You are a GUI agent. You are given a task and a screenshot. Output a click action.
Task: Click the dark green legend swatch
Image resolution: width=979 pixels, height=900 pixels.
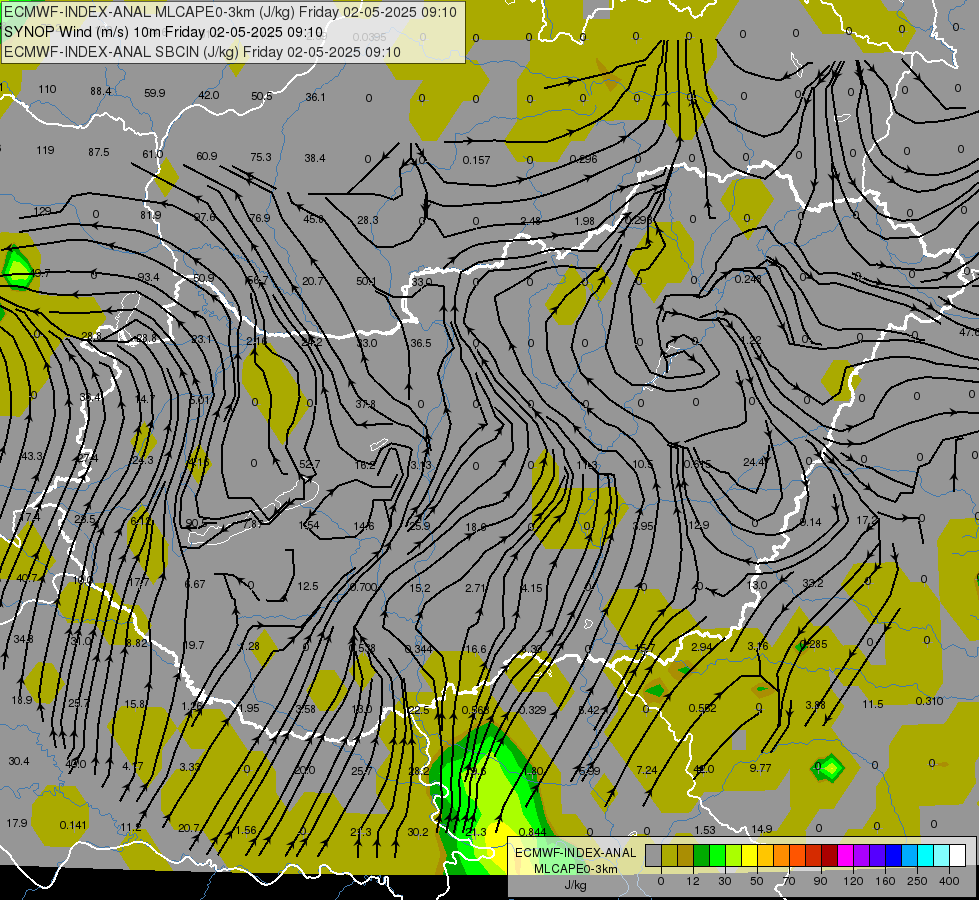click(702, 855)
